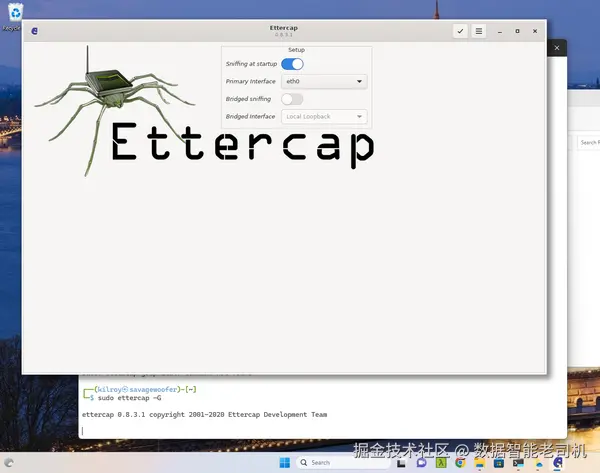This screenshot has height=473, width=600.
Task: Click the weather widget icon on taskbar
Action: (9, 463)
